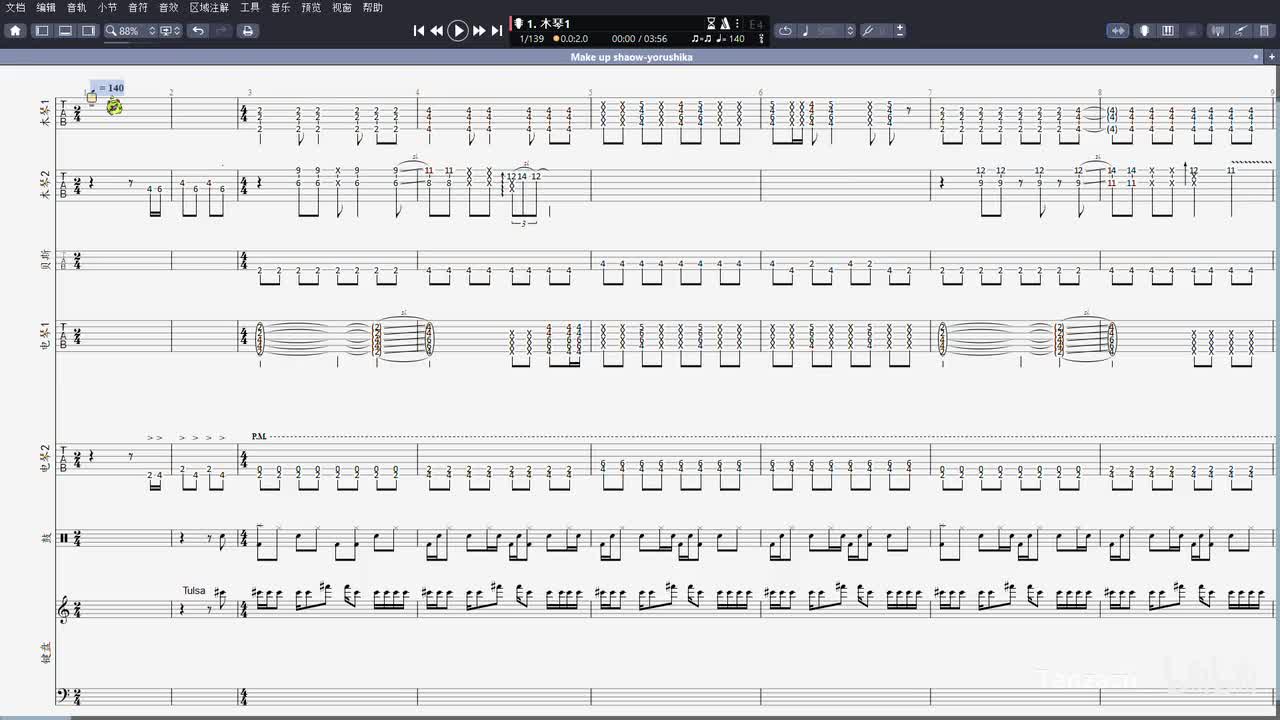Toggle the metronome
1280x720 pixels.
725,23
